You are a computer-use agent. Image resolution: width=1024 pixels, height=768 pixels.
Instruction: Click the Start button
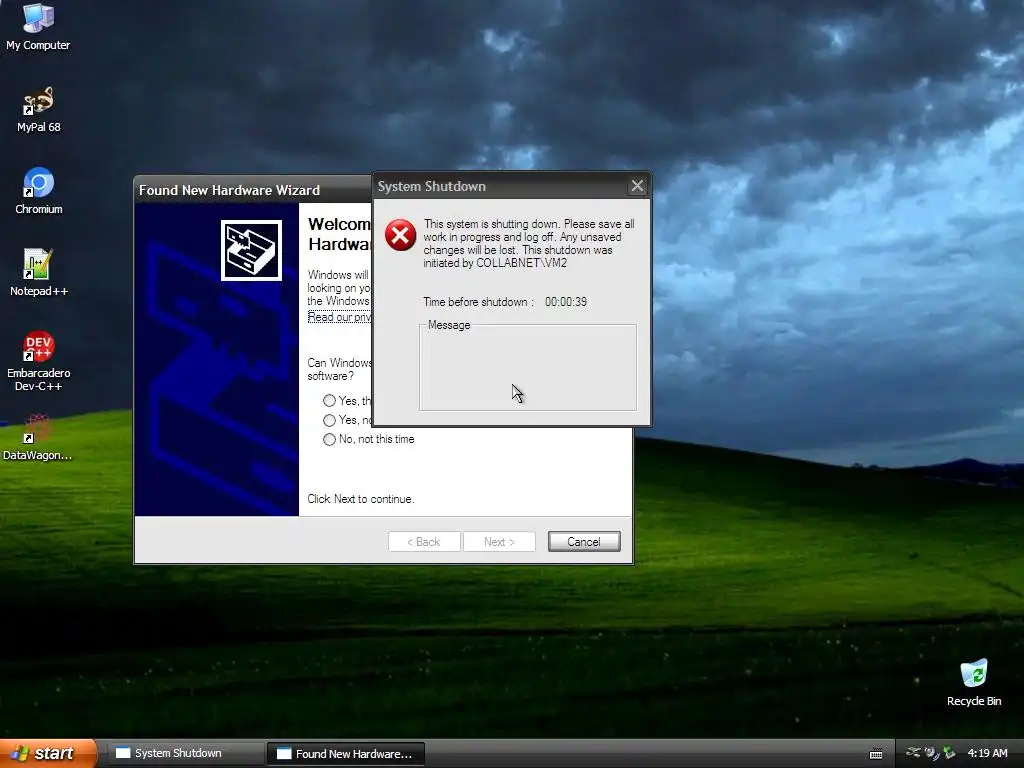48,753
